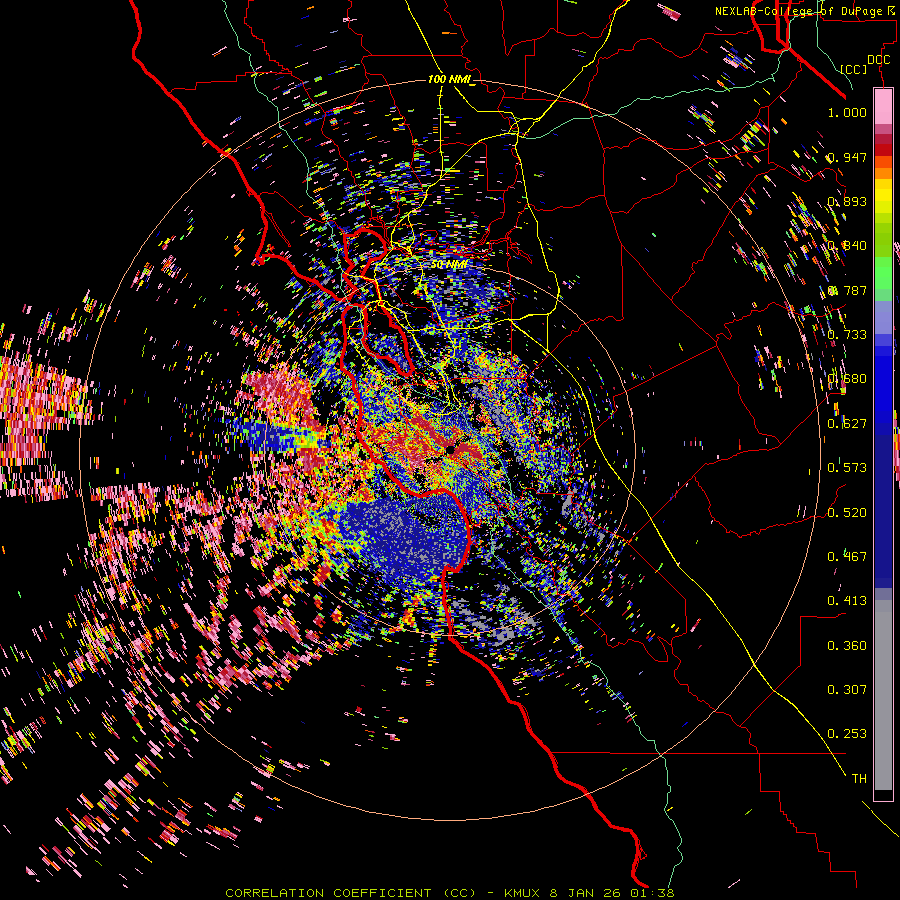The image size is (900, 900).
Task: Select the 0.787 legend value
Action: (x=847, y=290)
